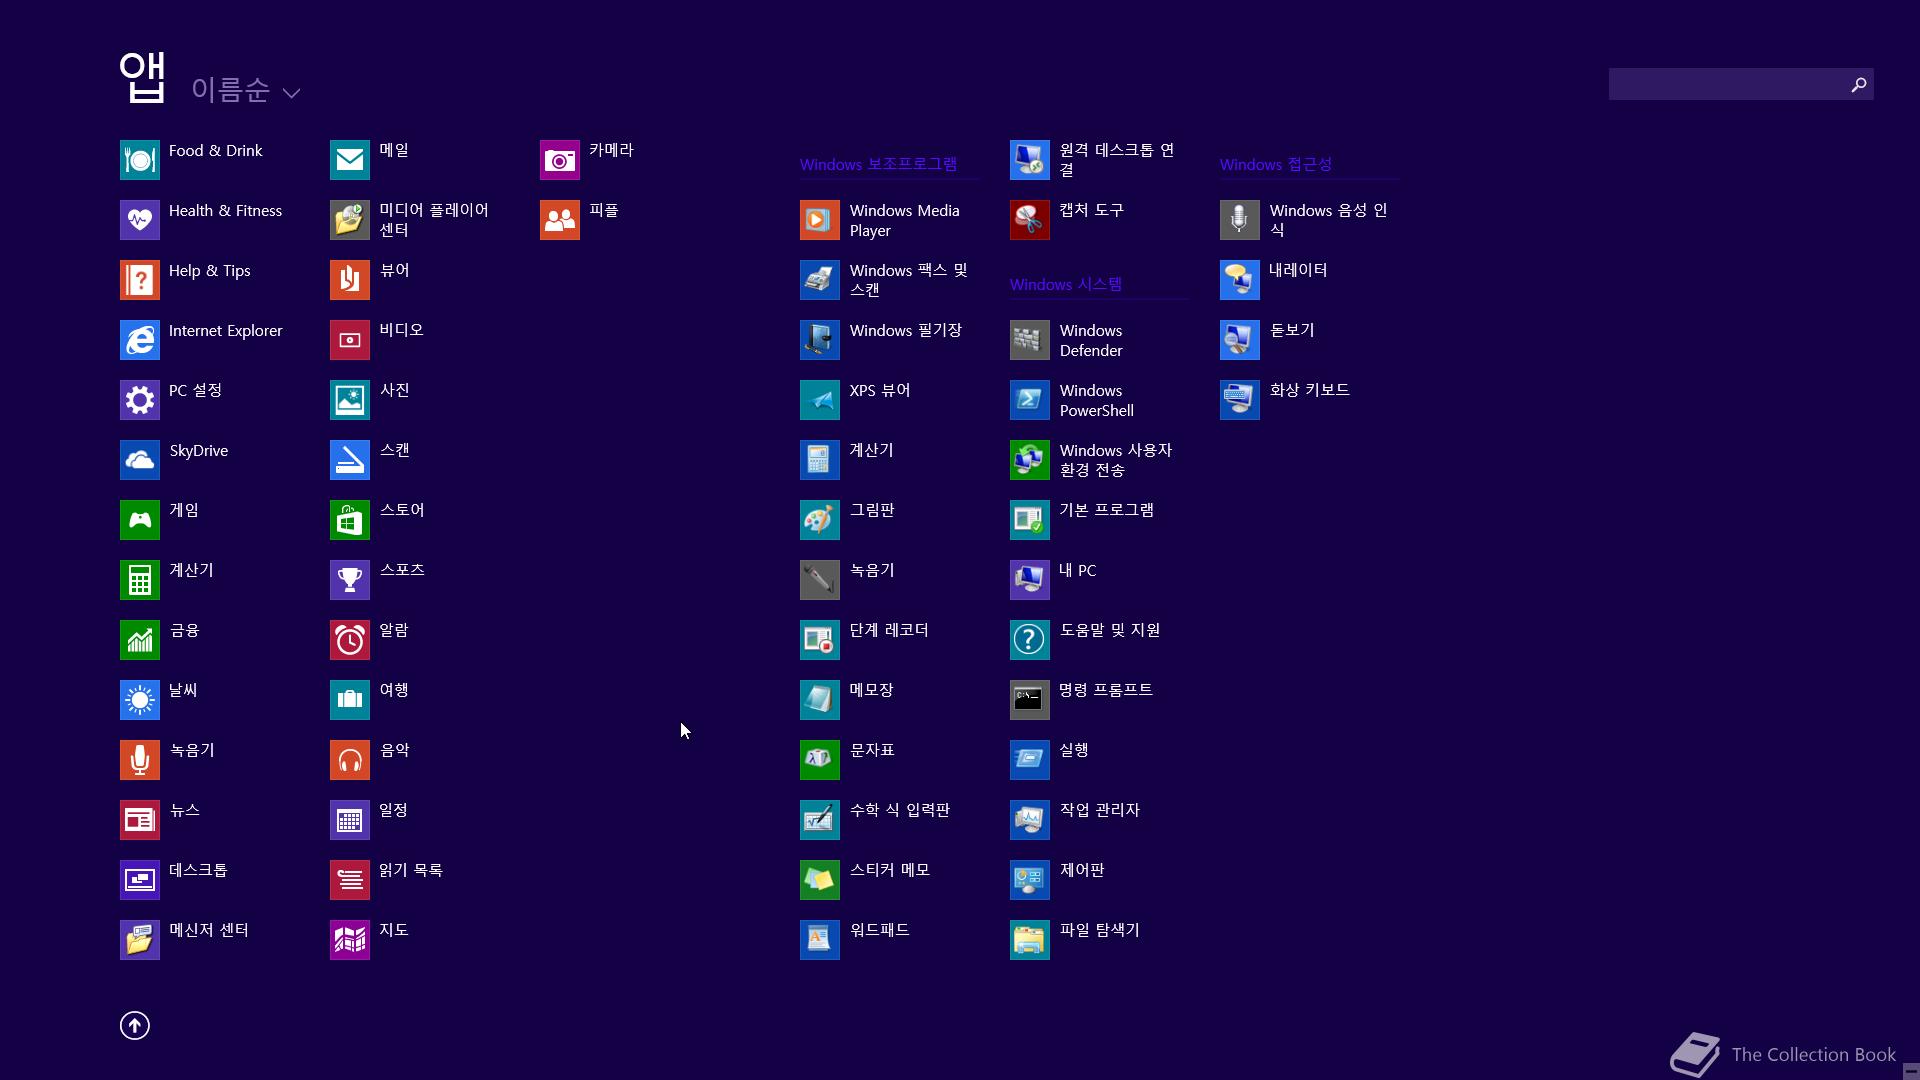Launch 사진 photos icon

coord(350,400)
